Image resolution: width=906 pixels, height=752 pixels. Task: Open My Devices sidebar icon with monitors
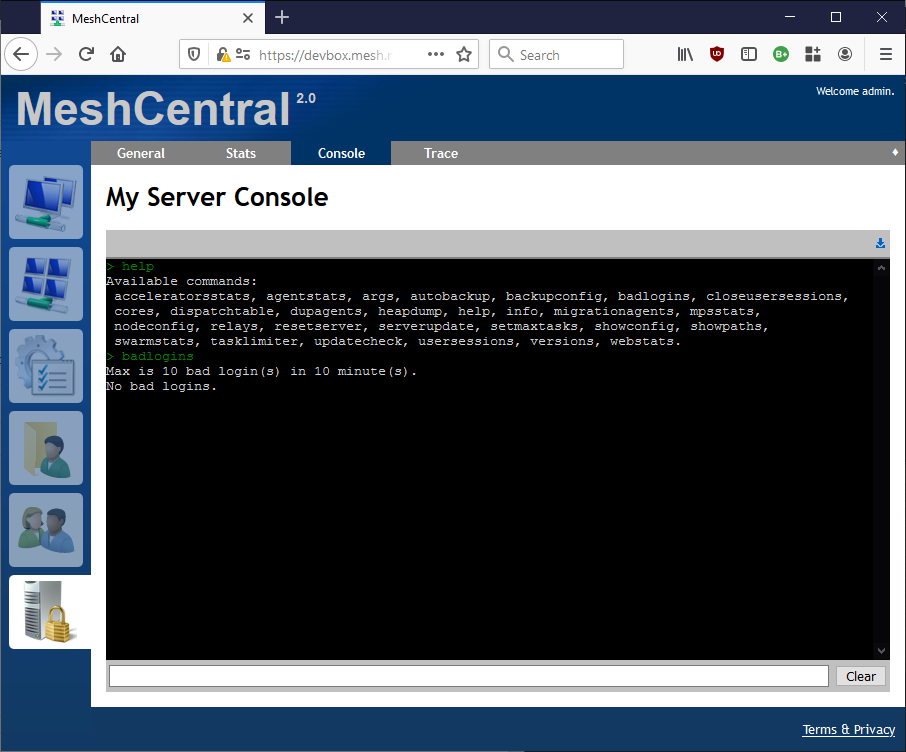46,202
